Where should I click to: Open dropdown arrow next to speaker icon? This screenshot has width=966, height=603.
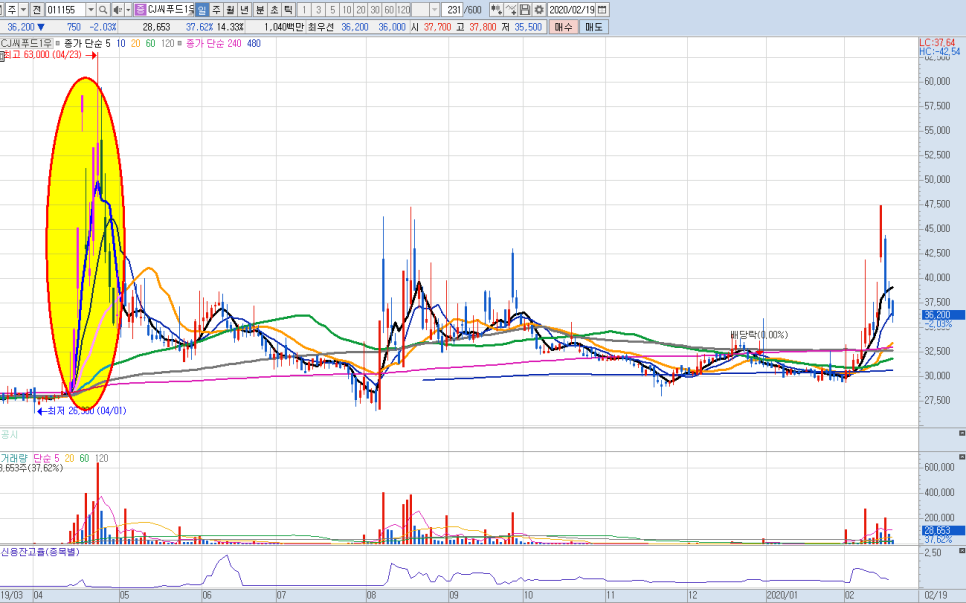pos(128,9)
